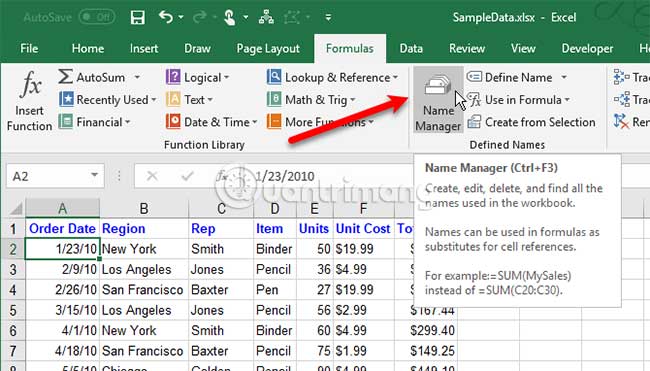Viewport: 650px width, 371px height.
Task: Switch to the Insert tab
Action: click(143, 48)
